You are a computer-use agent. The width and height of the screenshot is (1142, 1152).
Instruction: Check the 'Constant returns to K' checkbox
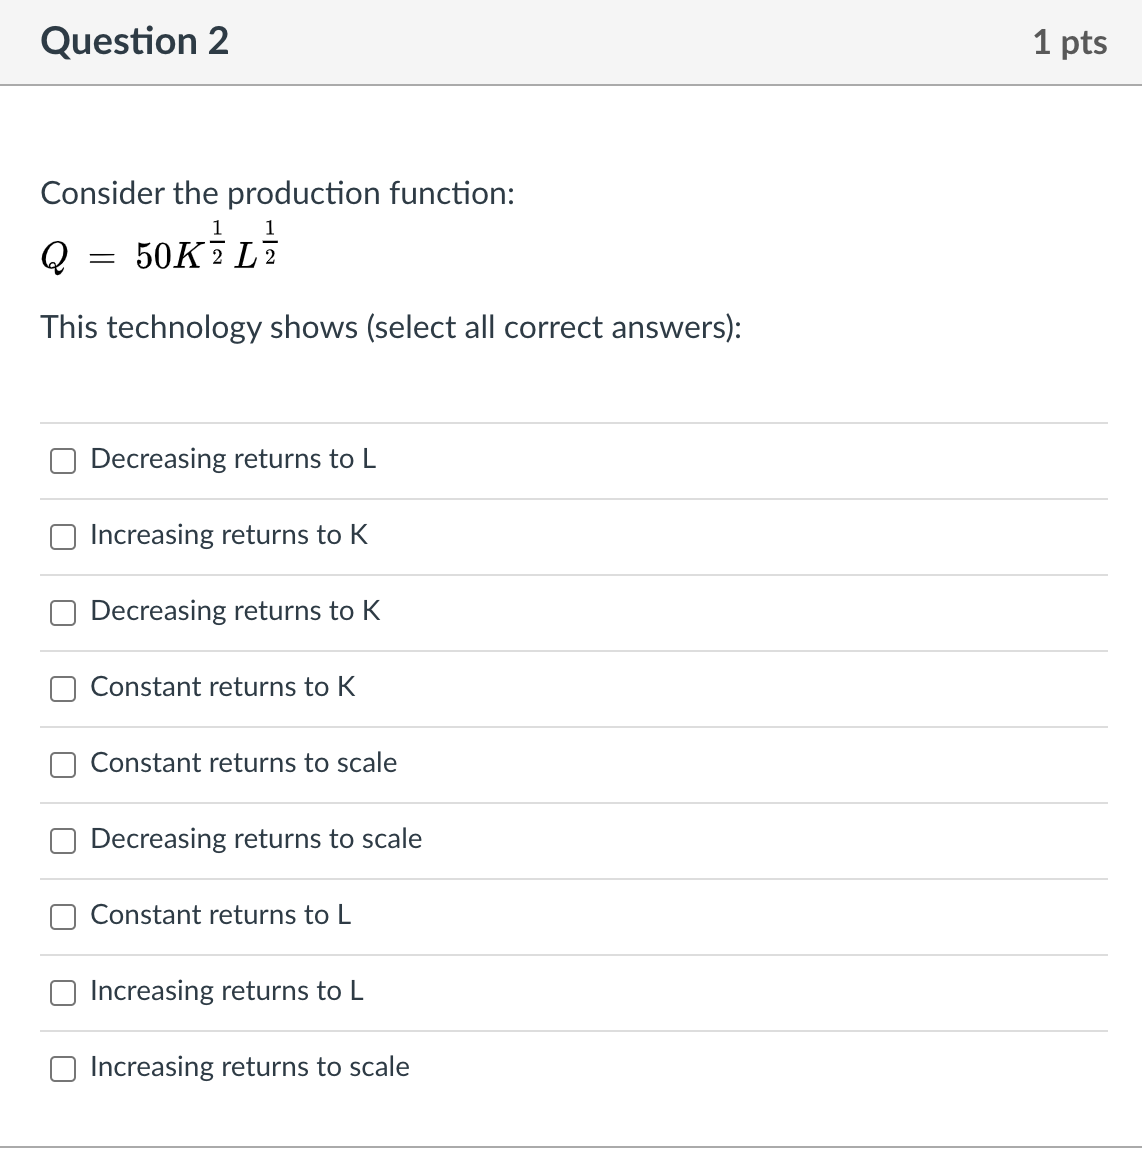[63, 689]
